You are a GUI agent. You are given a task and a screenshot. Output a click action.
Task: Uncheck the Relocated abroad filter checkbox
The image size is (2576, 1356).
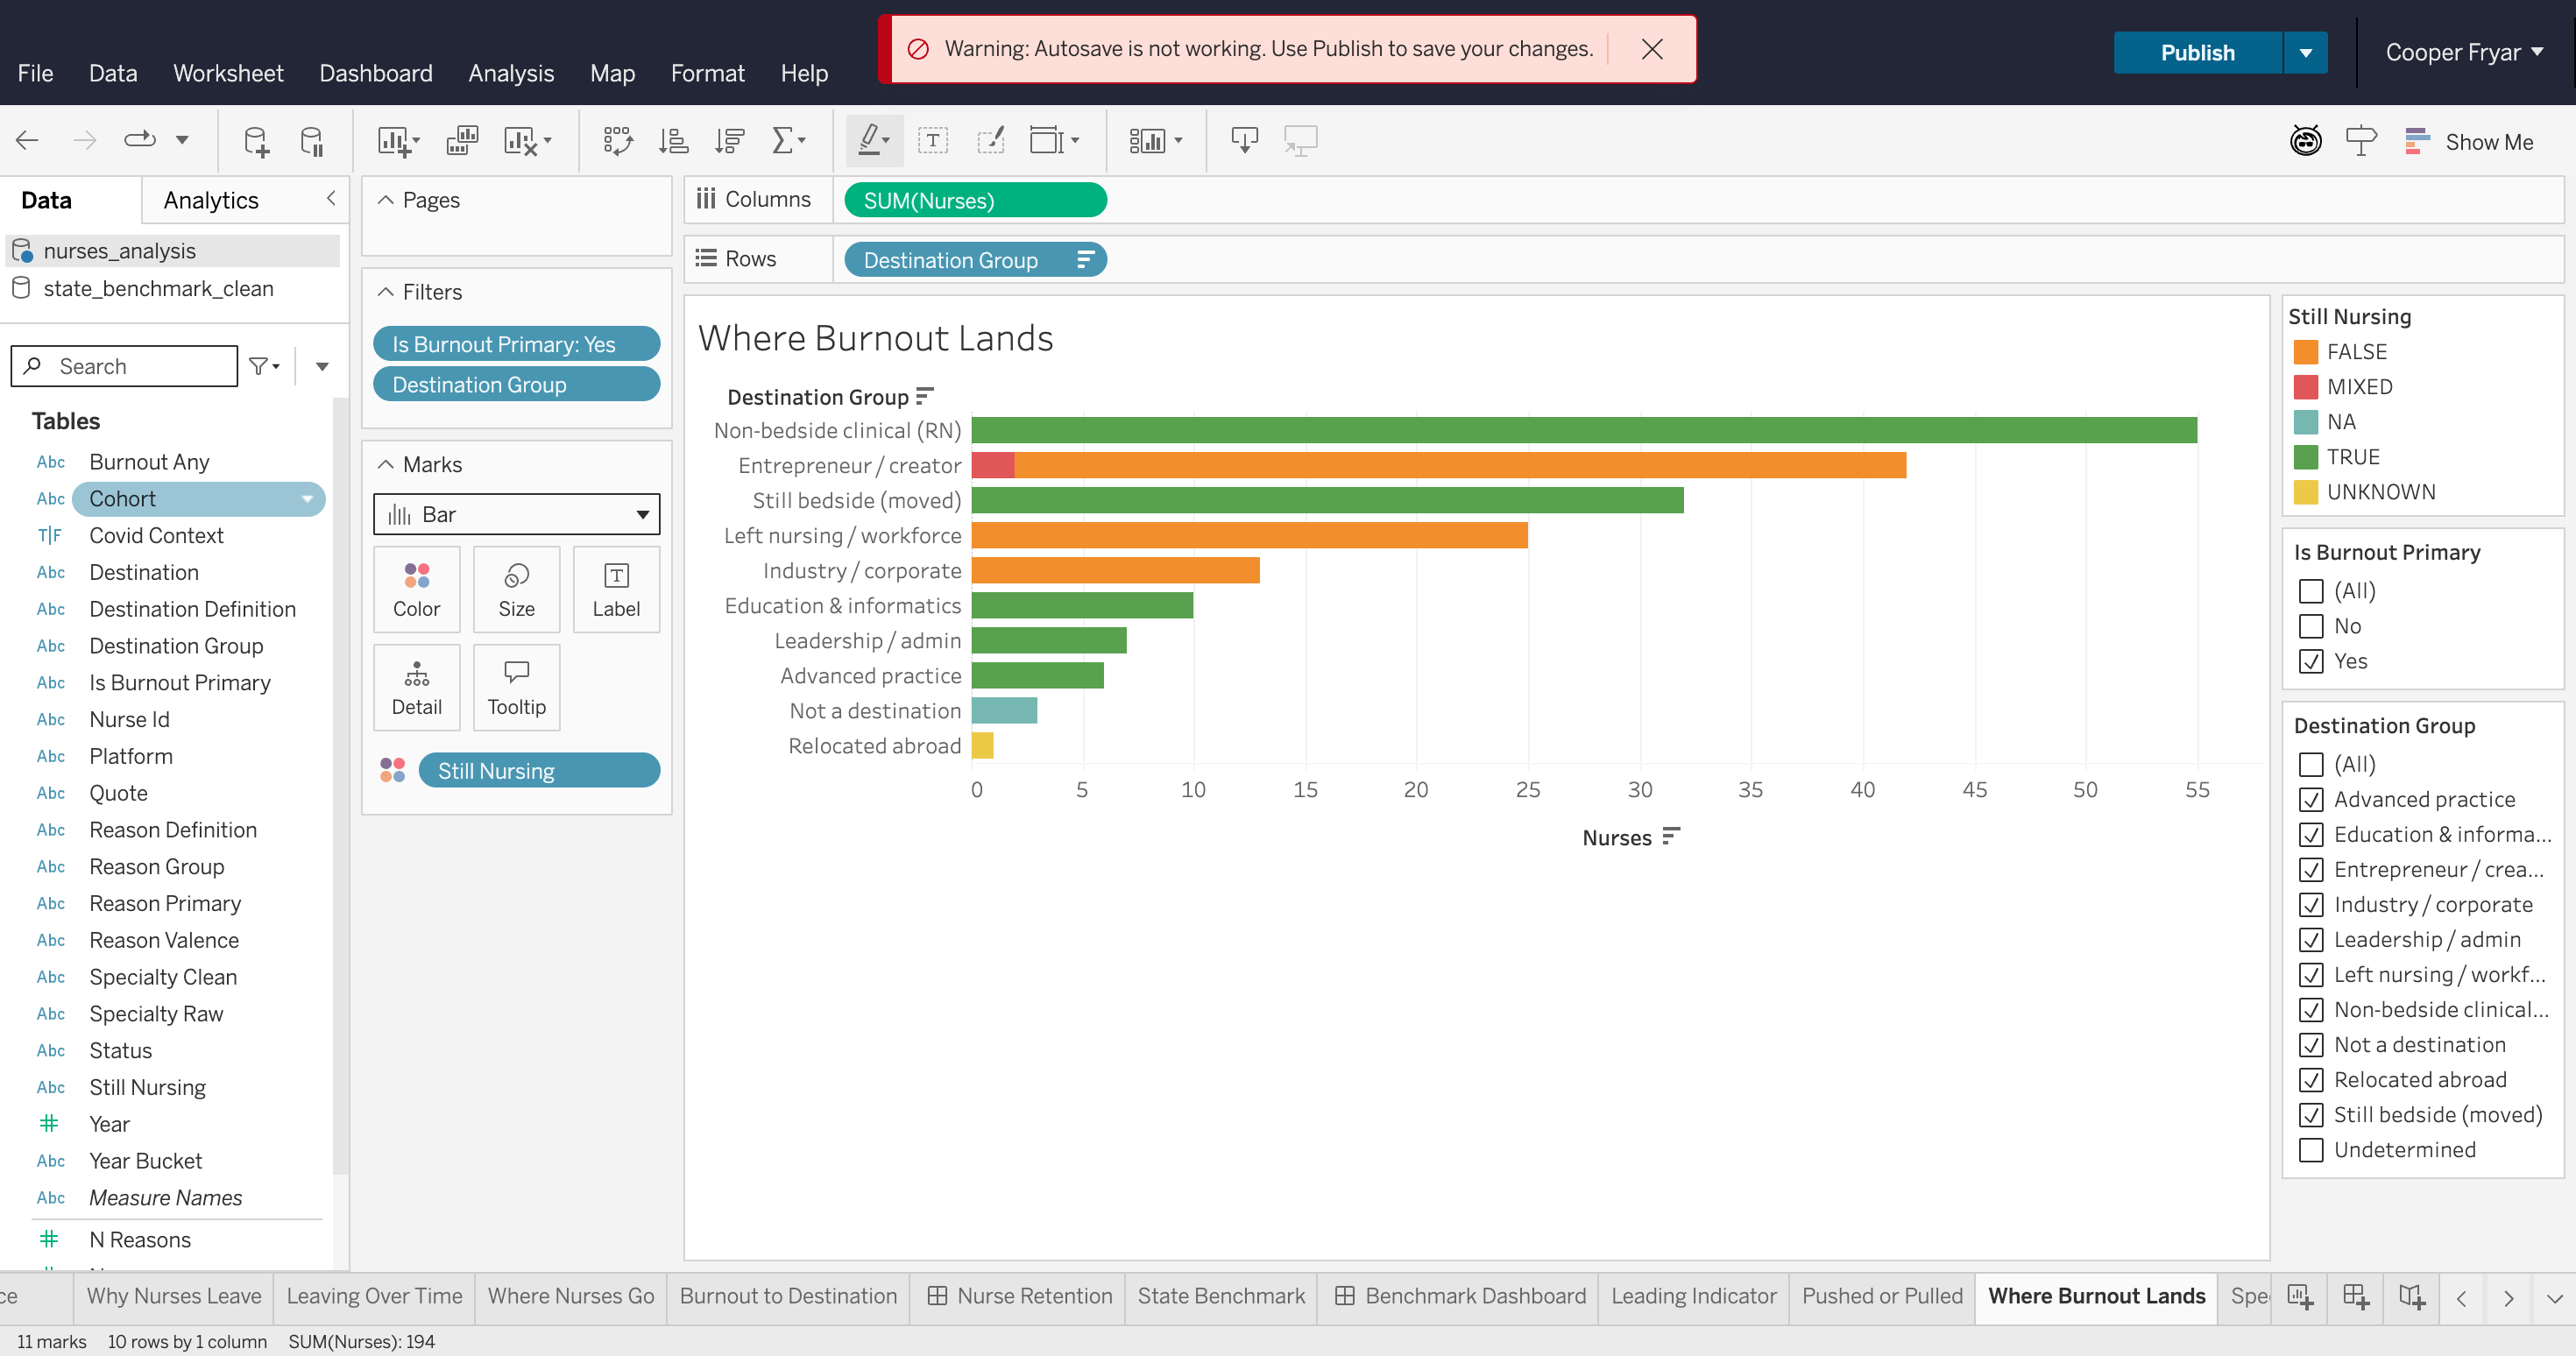coord(2310,1080)
